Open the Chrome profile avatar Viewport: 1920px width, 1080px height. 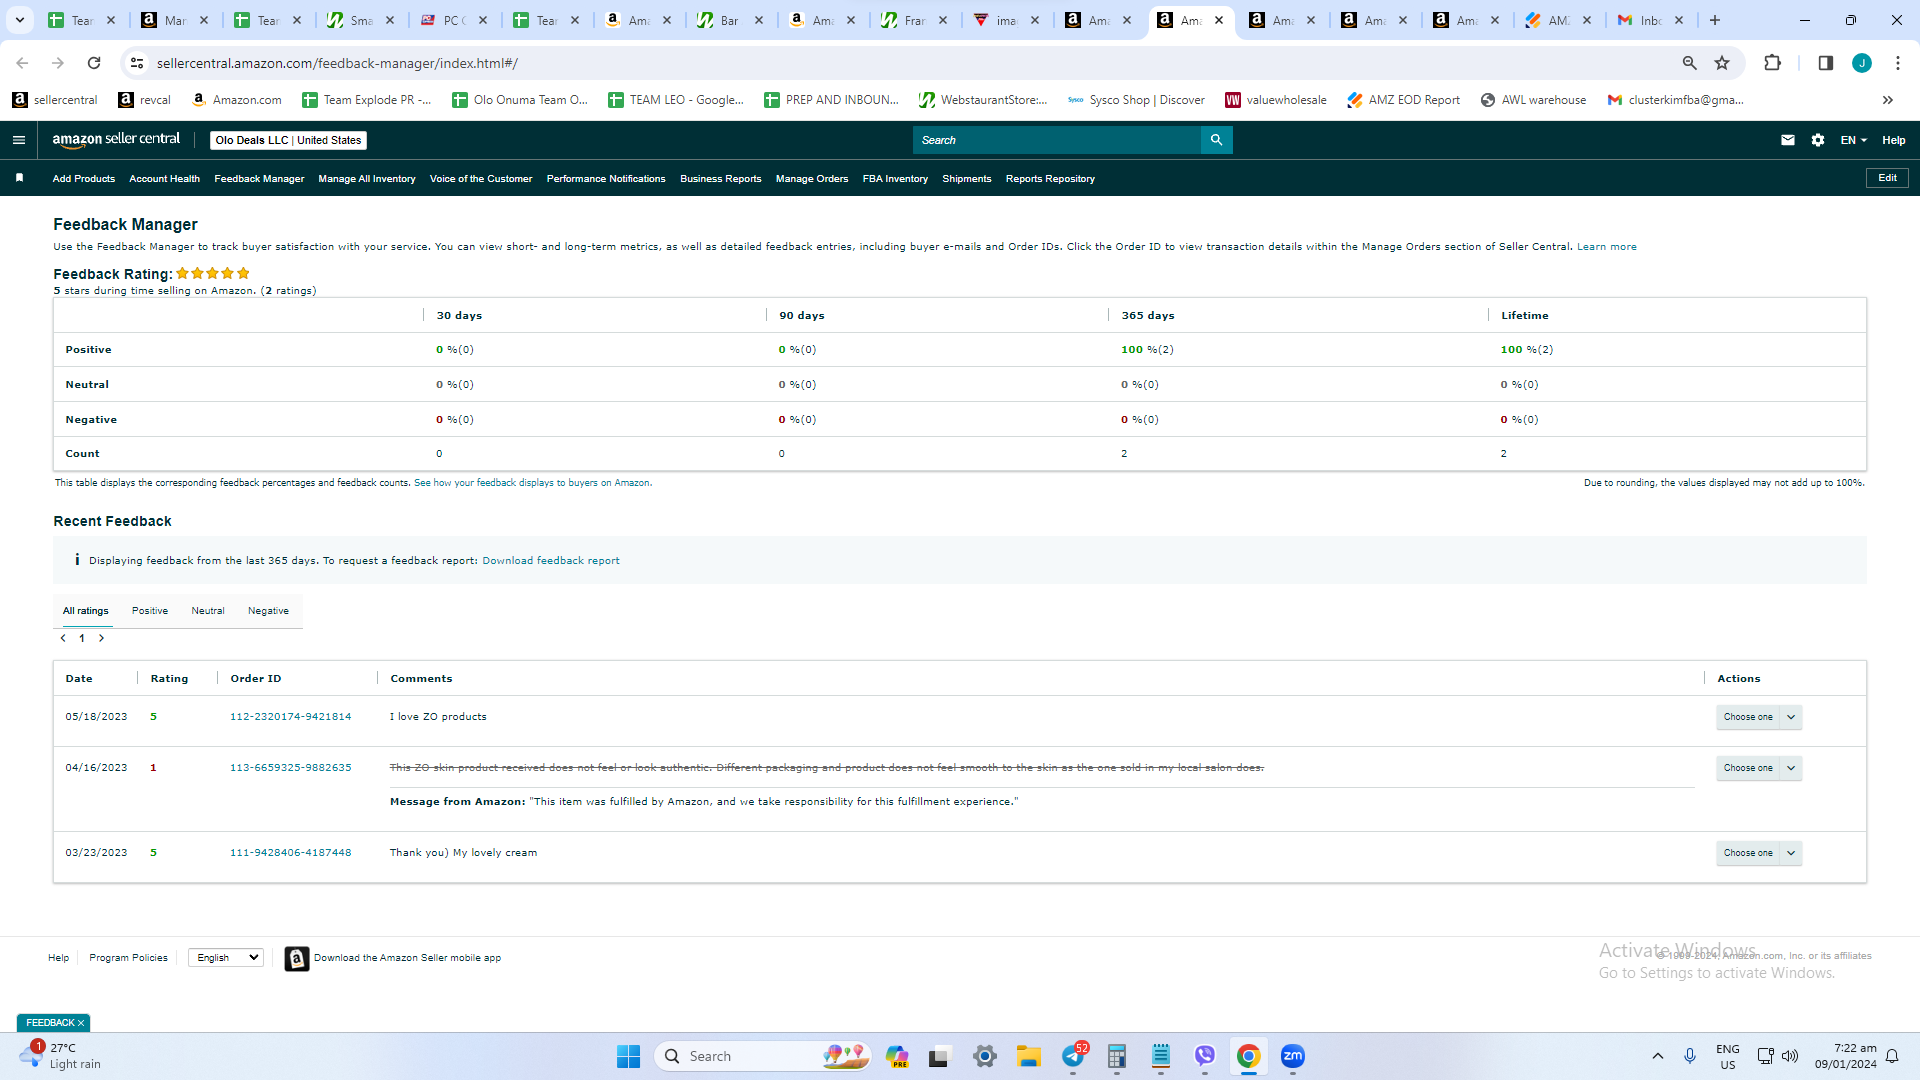1862,63
